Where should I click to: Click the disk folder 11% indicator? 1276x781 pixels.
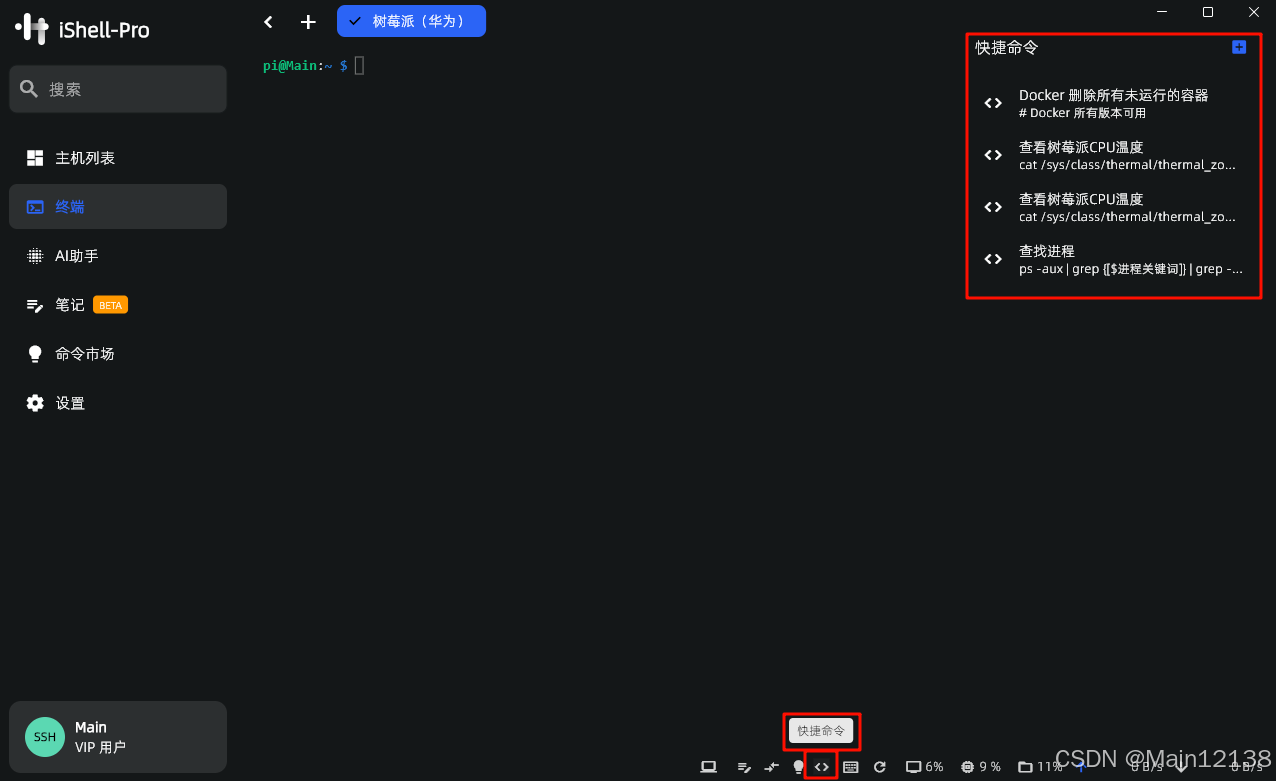tap(1040, 767)
